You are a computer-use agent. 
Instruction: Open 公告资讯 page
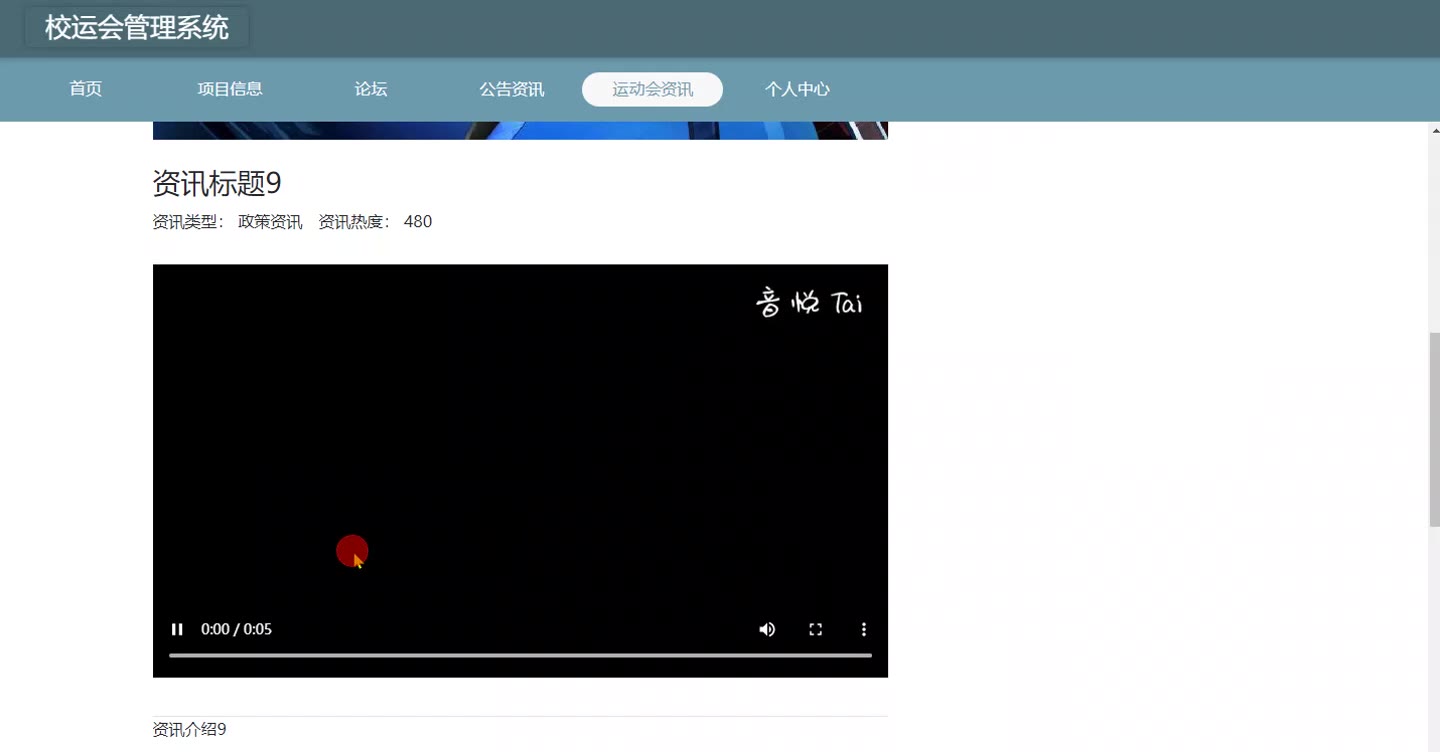click(x=512, y=89)
